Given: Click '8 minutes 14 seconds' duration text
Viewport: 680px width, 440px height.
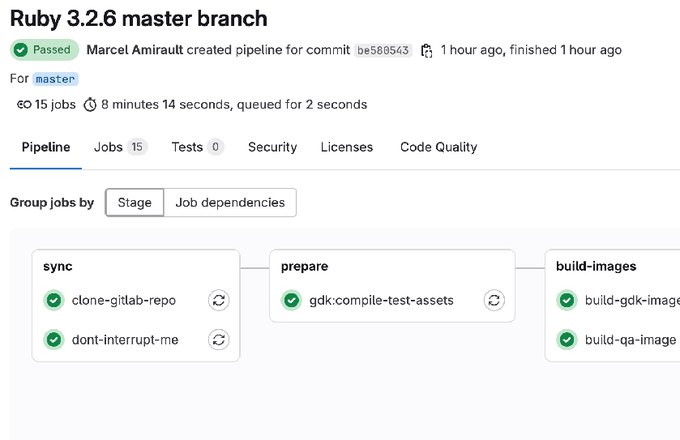Looking at the screenshot, I should [x=166, y=104].
